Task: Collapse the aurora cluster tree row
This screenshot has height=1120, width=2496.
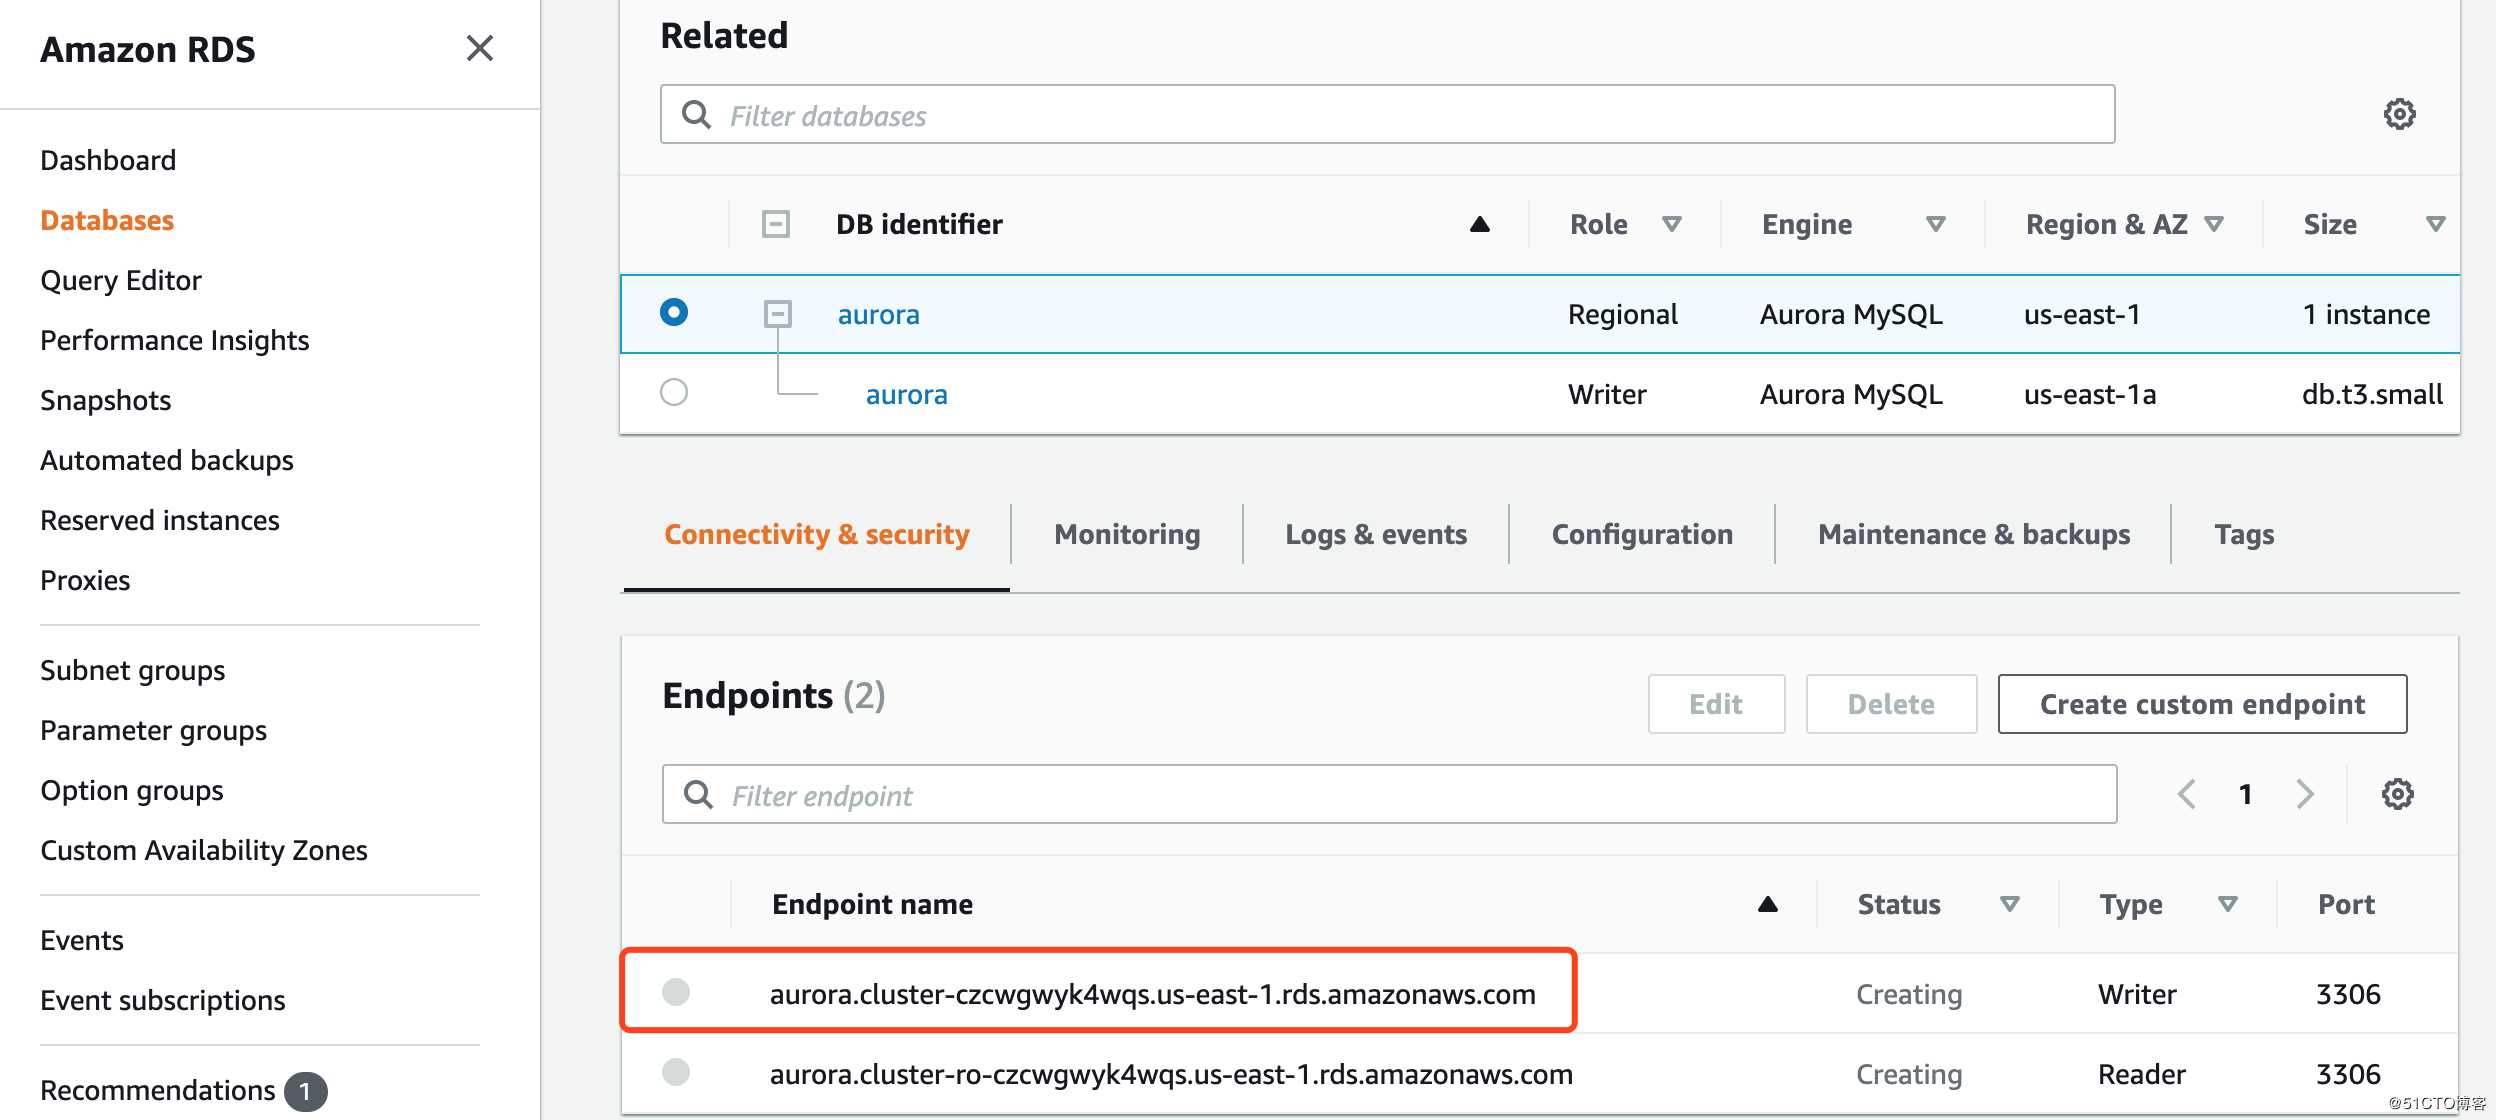Action: click(x=777, y=314)
